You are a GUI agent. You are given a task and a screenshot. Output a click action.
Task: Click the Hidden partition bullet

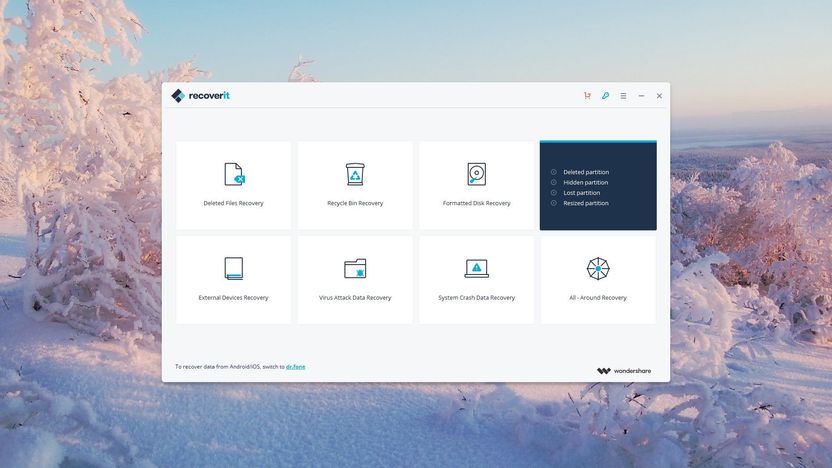coord(553,182)
